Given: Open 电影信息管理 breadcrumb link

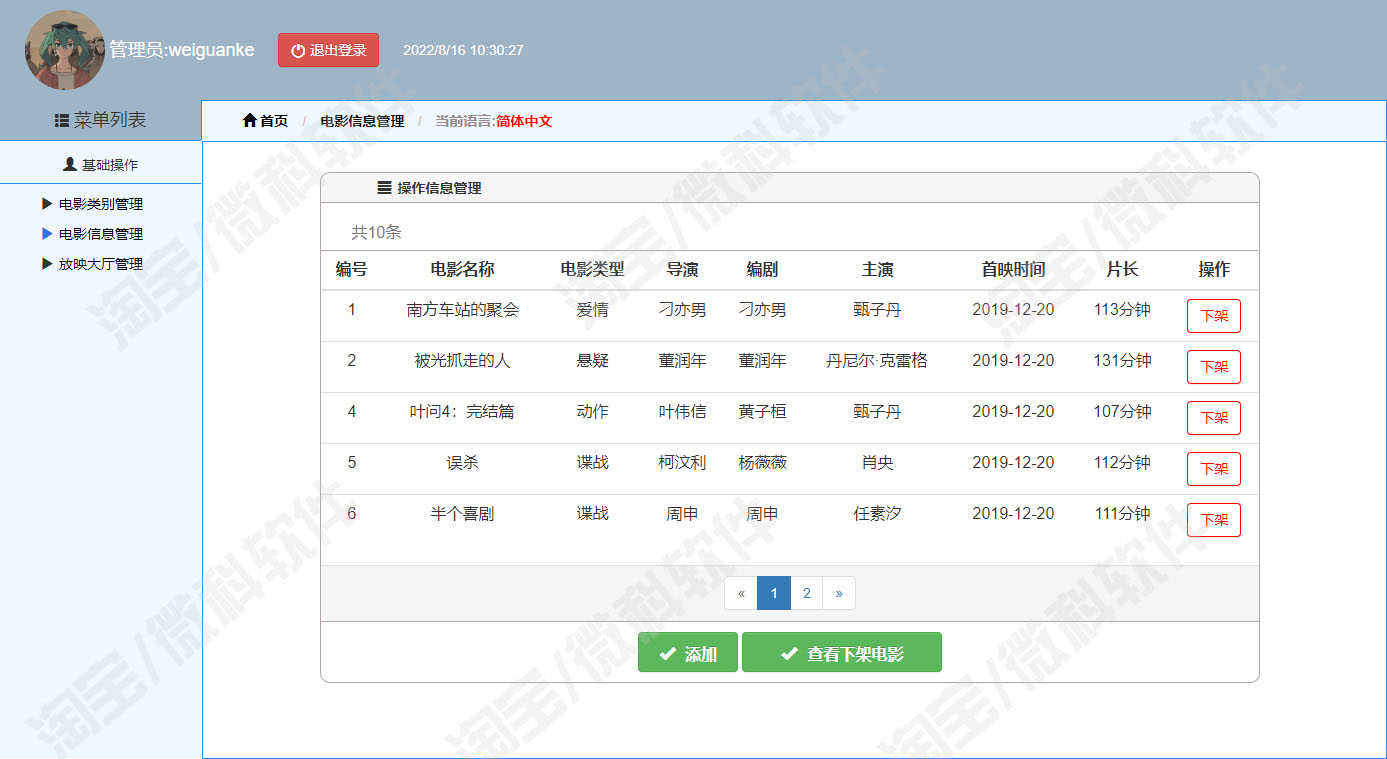Looking at the screenshot, I should tap(362, 121).
